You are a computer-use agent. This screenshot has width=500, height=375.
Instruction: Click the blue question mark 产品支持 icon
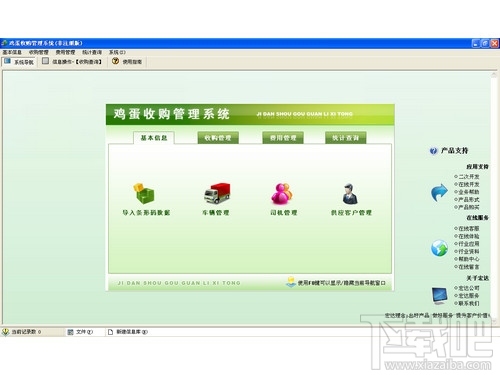(x=433, y=151)
